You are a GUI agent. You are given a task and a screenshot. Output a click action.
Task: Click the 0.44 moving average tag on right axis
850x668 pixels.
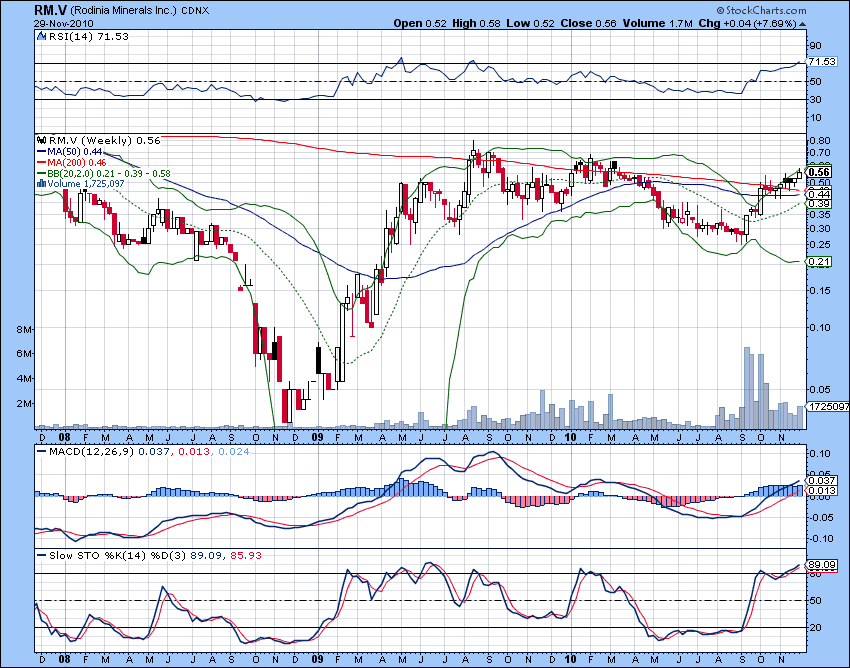[819, 194]
